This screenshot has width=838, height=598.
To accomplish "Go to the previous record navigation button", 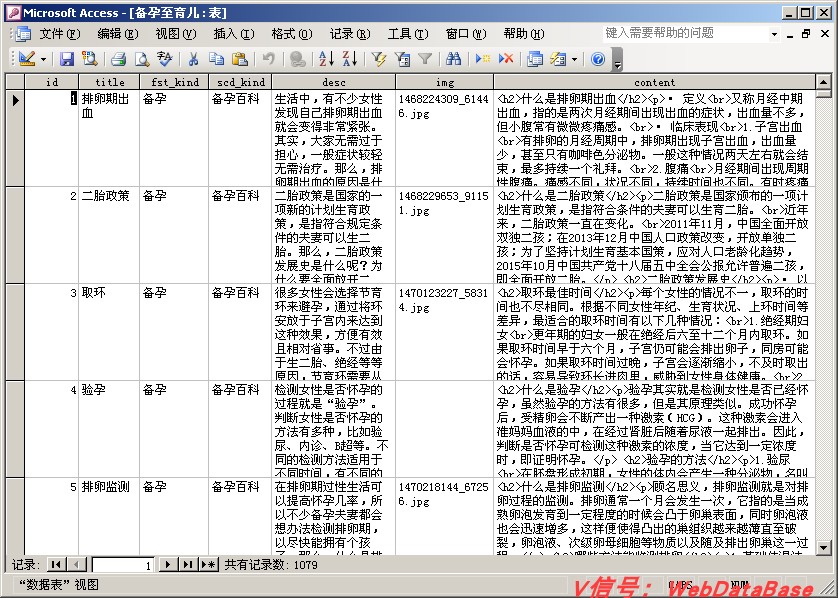I will click(77, 564).
